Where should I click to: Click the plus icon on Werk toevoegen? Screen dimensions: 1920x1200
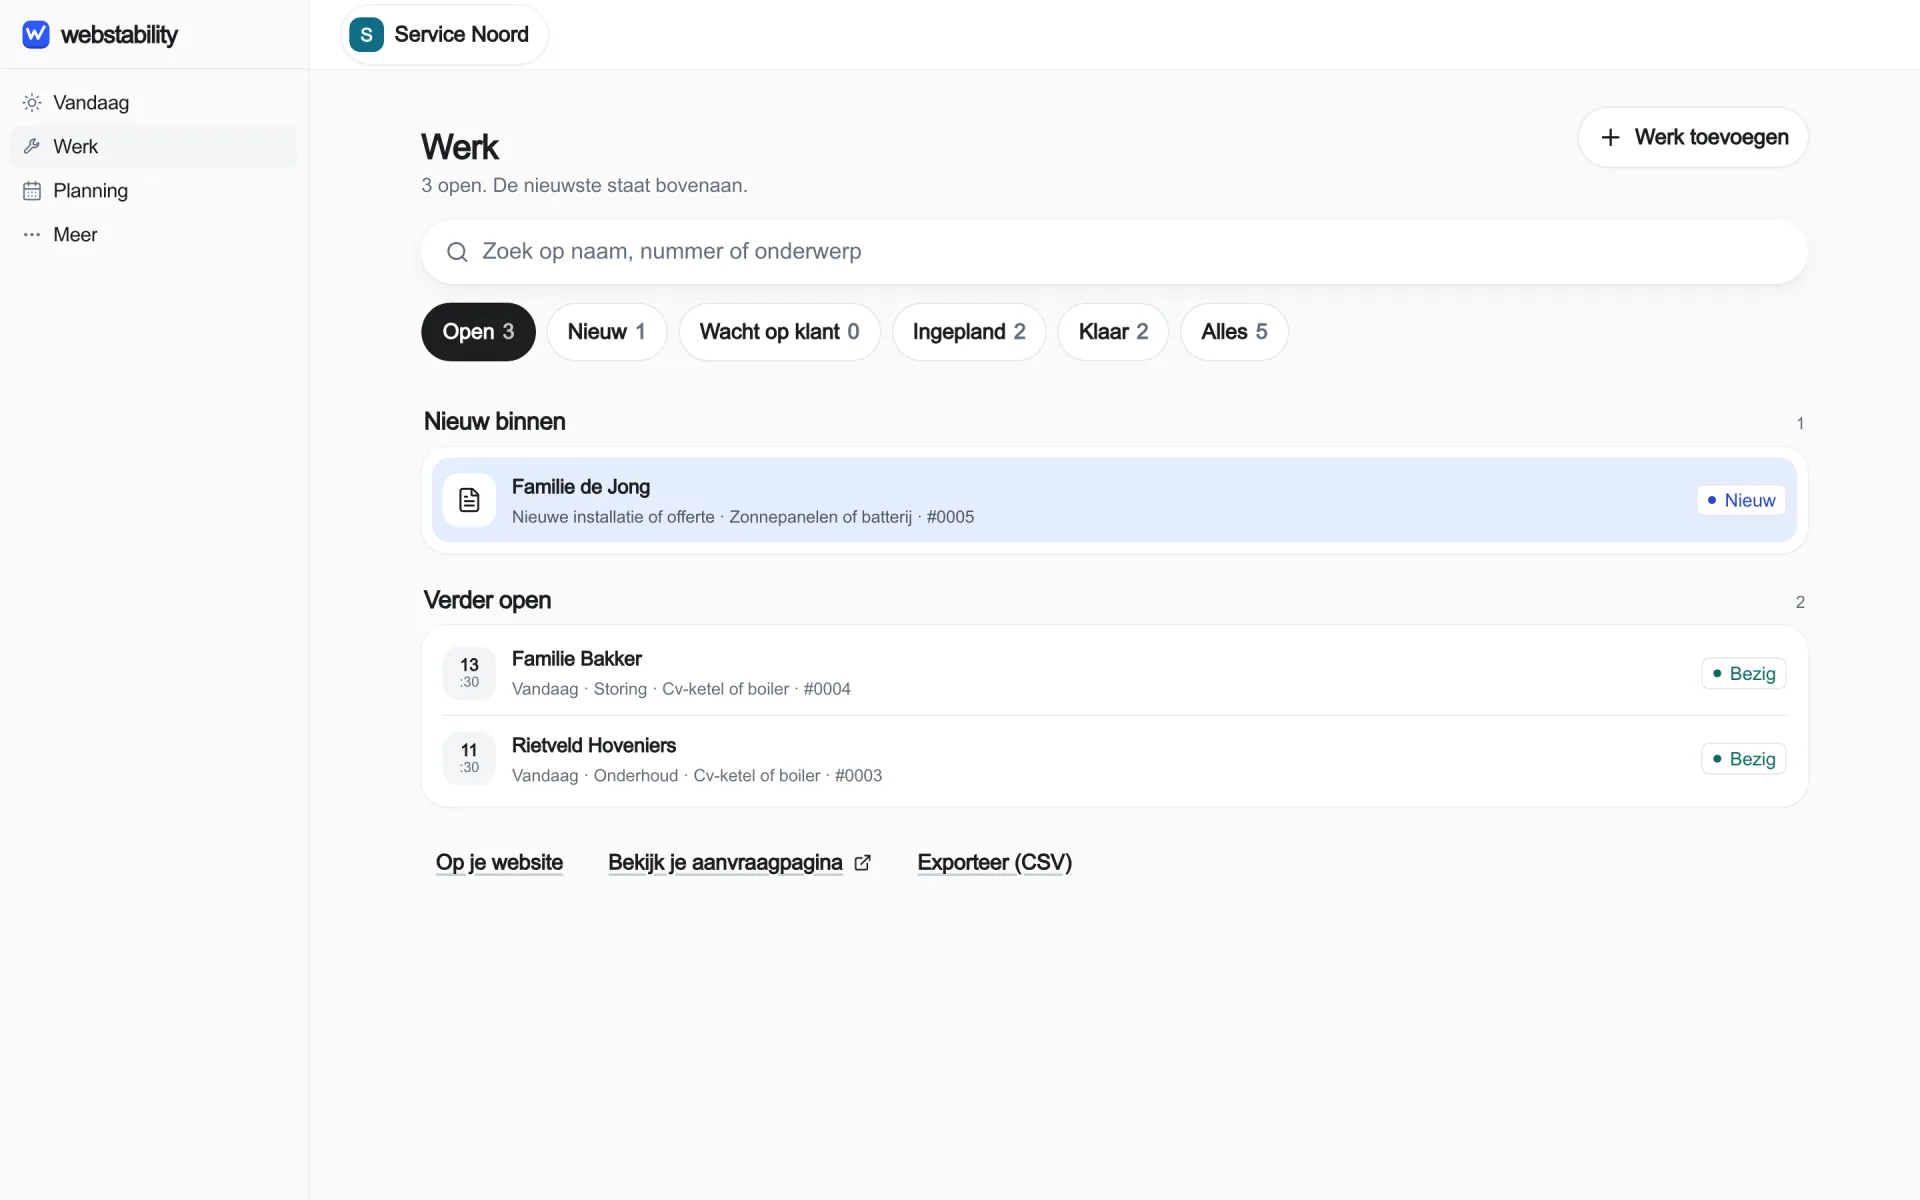click(1610, 138)
